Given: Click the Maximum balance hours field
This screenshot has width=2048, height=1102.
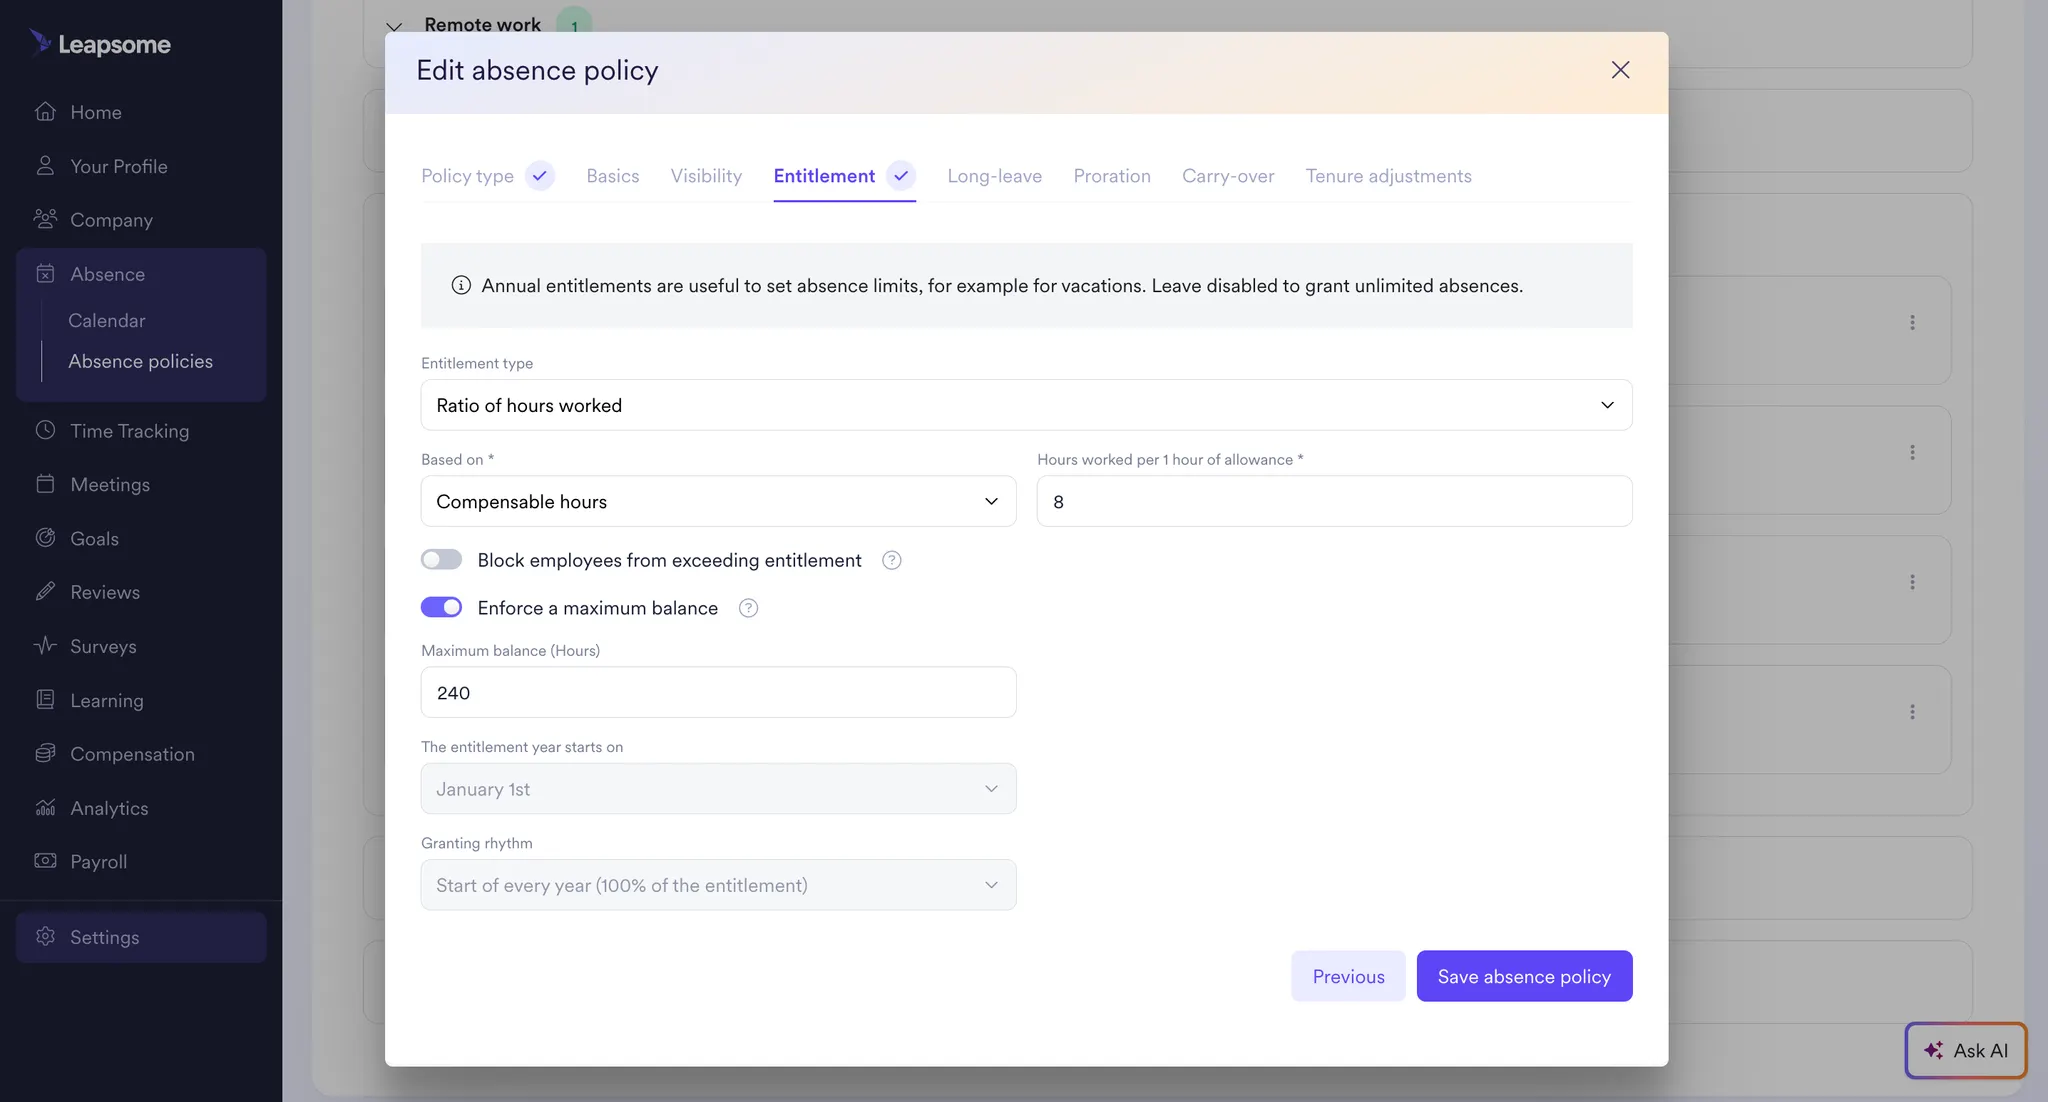Looking at the screenshot, I should (717, 692).
